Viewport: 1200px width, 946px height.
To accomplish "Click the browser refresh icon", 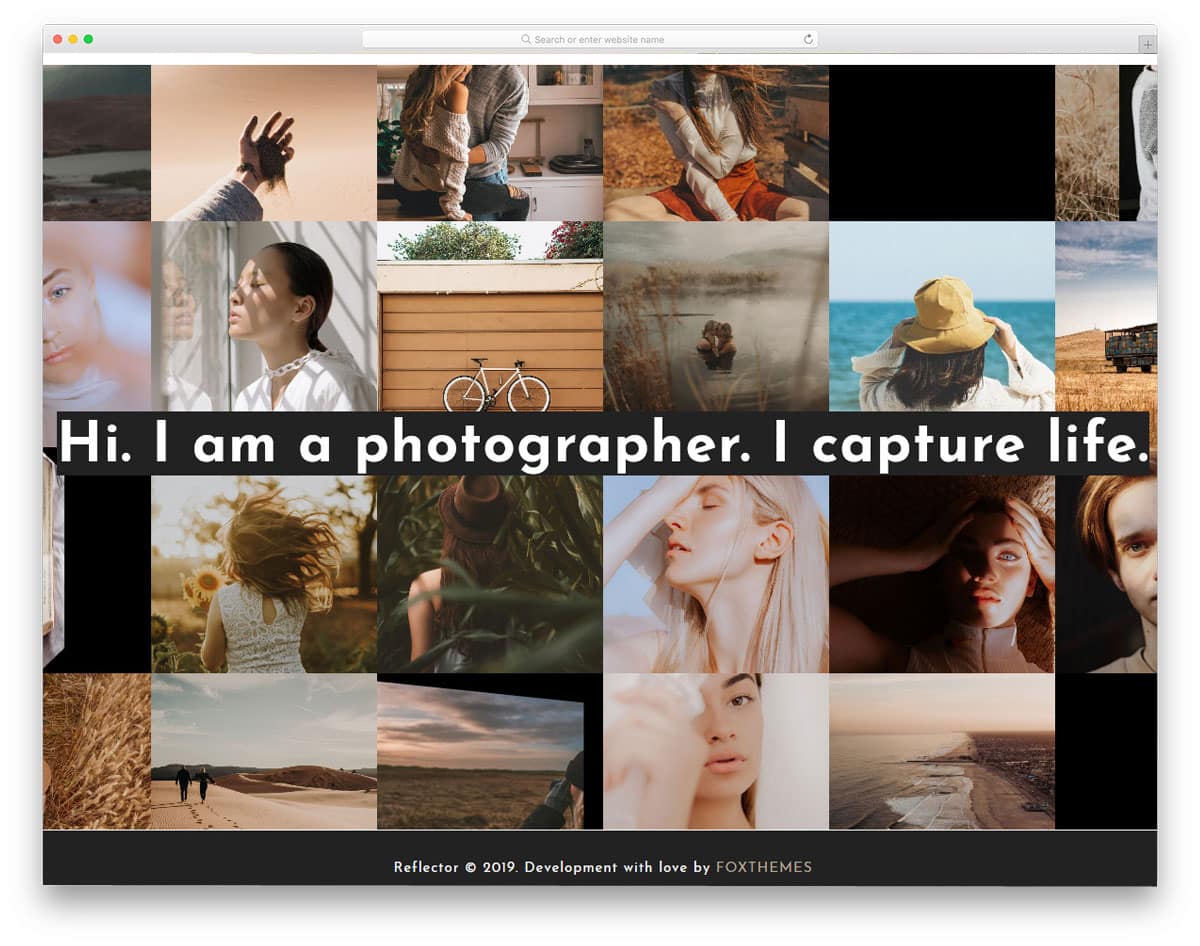I will pos(807,39).
